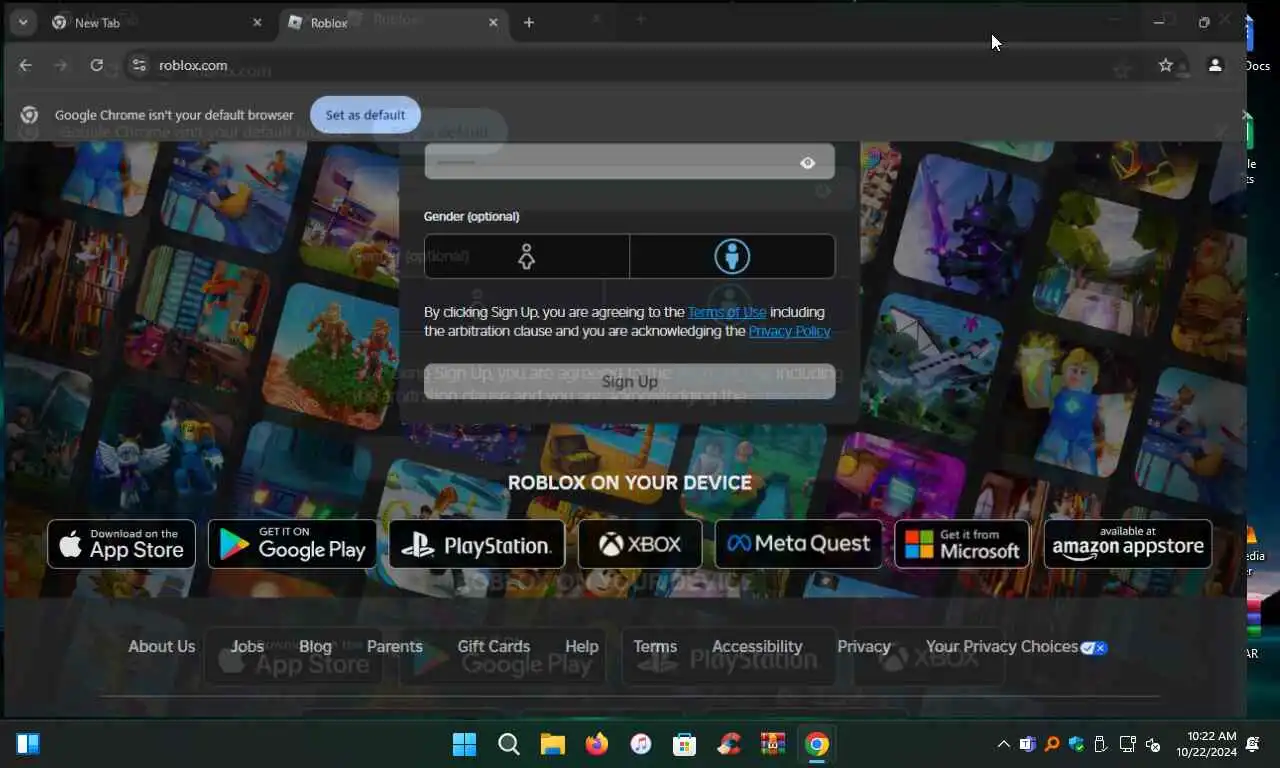Open the Windows widgets panel icon
The image size is (1280, 768).
click(28, 744)
